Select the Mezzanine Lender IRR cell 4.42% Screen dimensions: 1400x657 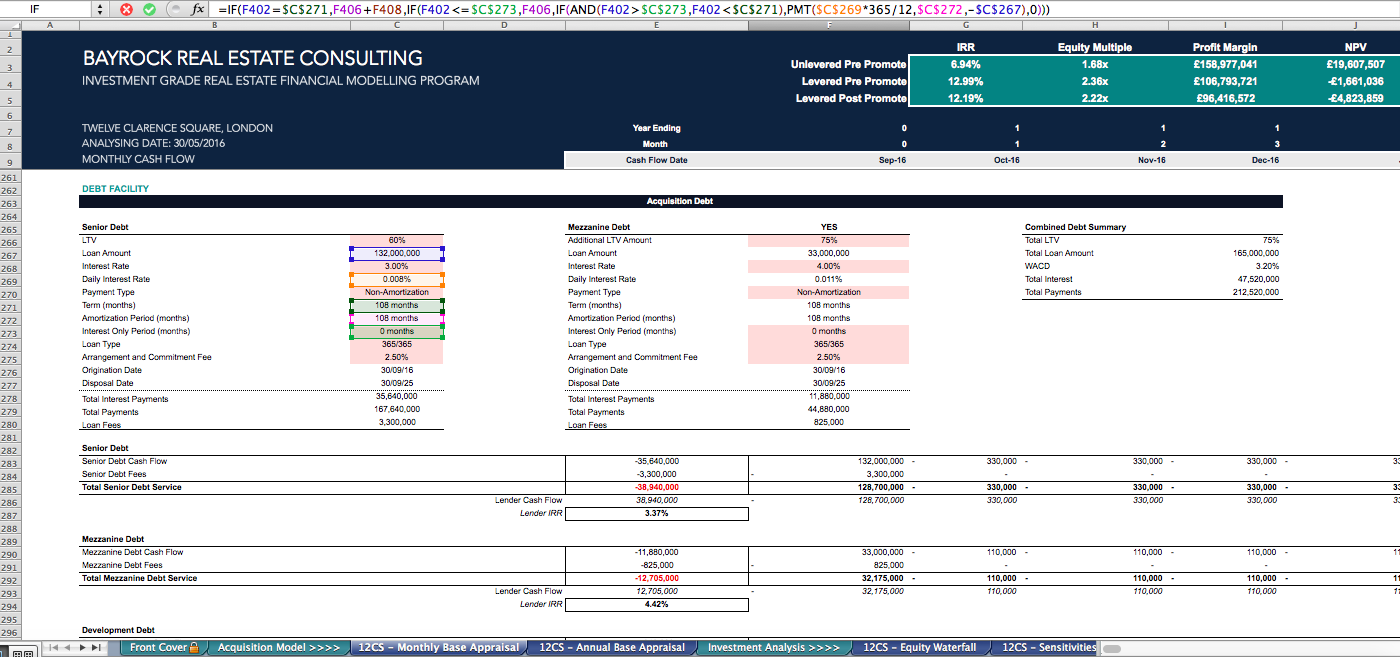point(656,605)
